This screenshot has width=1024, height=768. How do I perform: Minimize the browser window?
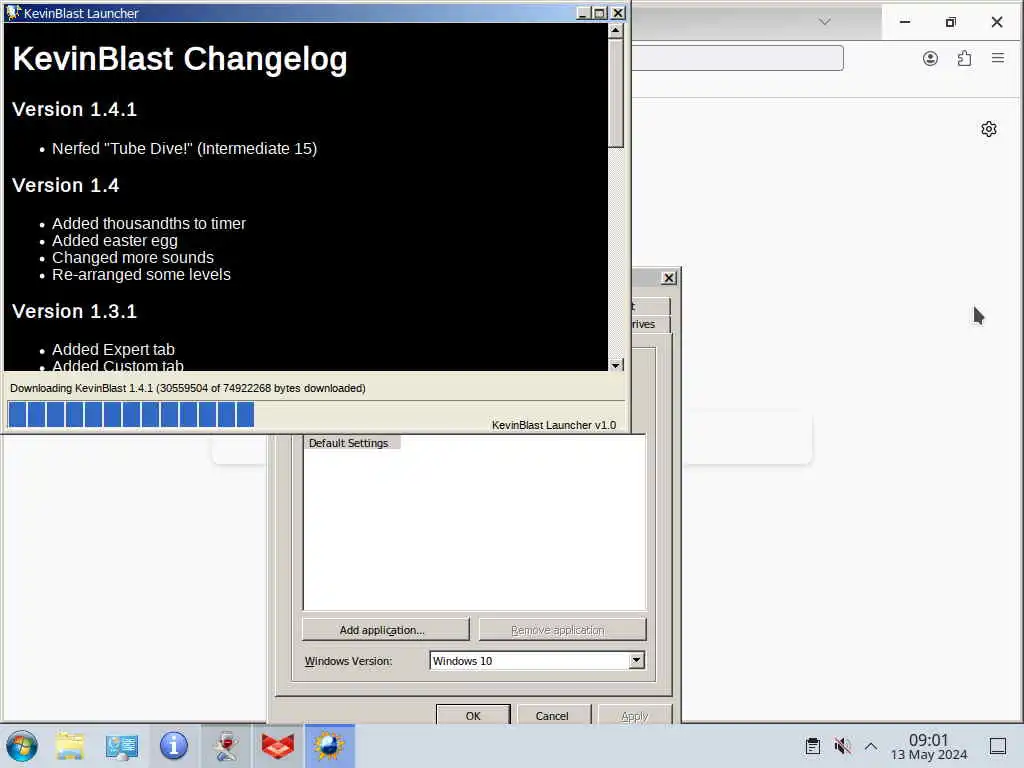905,22
